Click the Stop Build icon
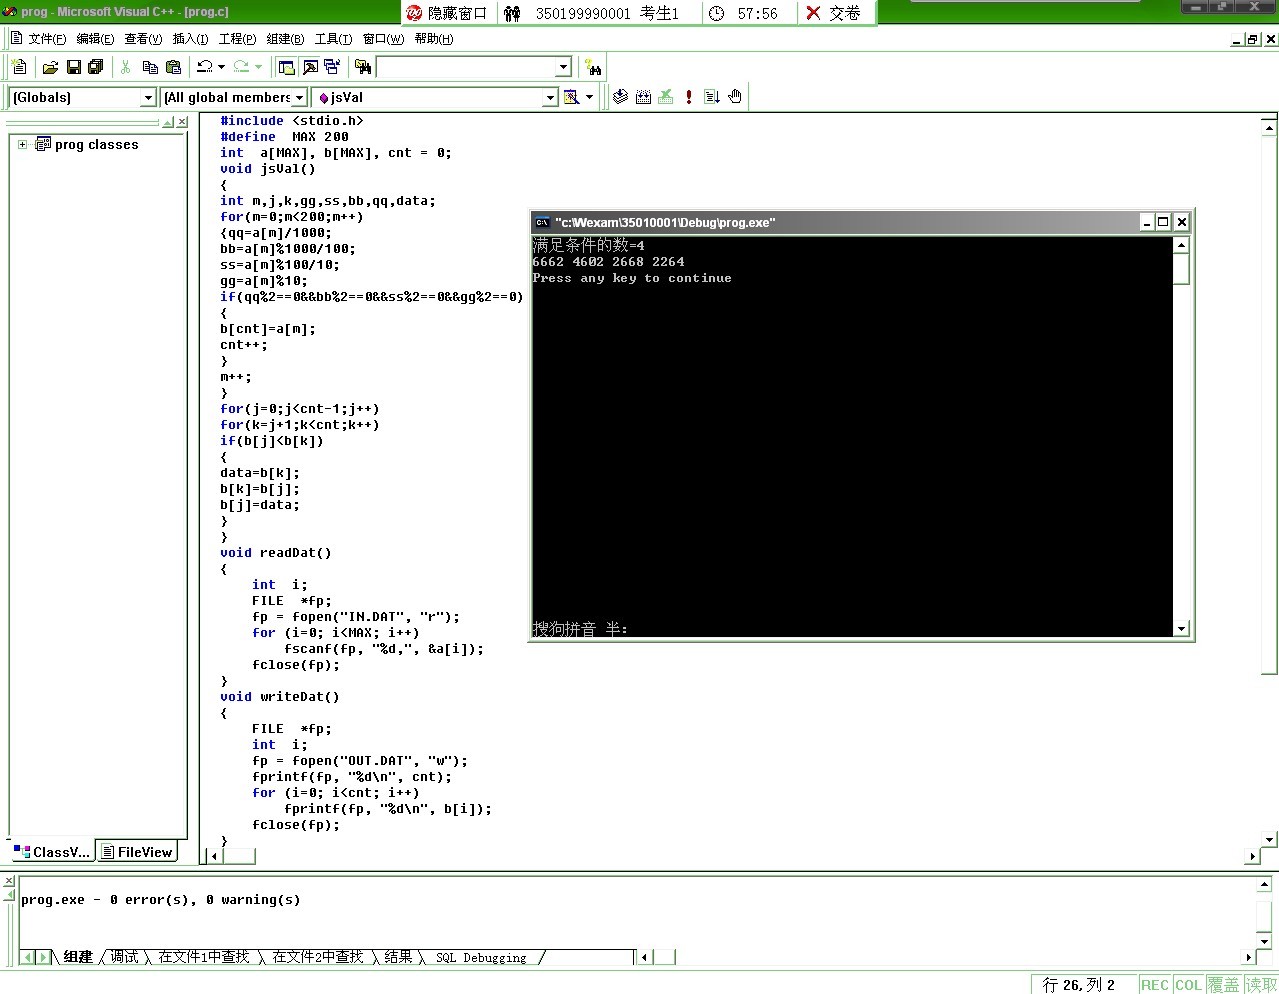Viewport: 1279px width, 994px height. pos(666,97)
